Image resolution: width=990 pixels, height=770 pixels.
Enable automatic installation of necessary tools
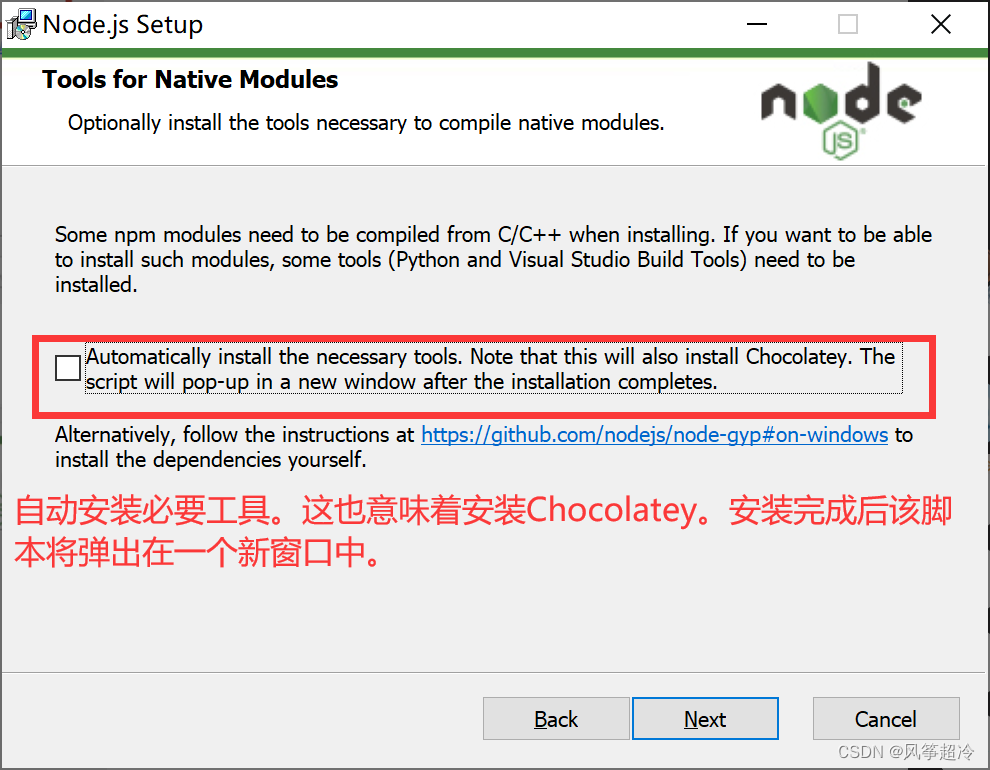coord(68,368)
